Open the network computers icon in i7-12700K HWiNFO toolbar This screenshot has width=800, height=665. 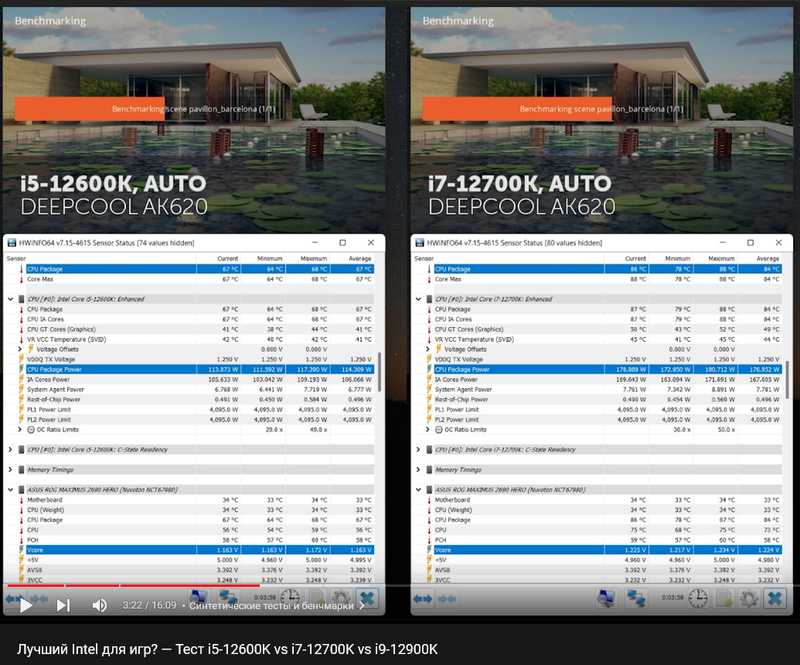click(x=636, y=598)
